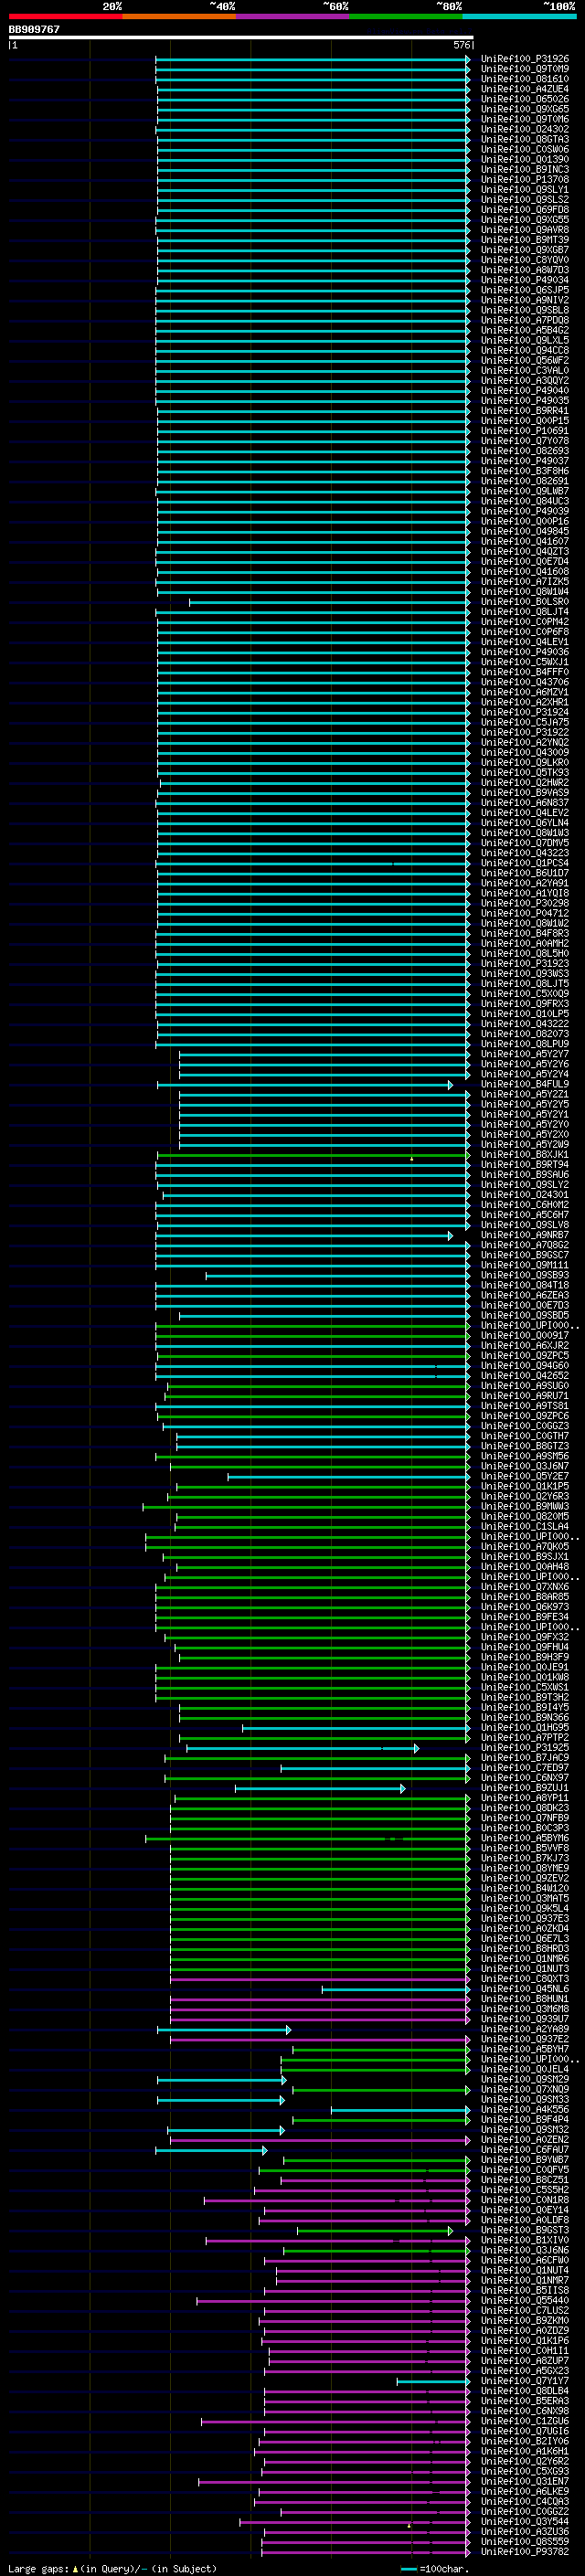Click the Large gaps legend text
The height and width of the screenshot is (2576, 585).
(x=112, y=2568)
